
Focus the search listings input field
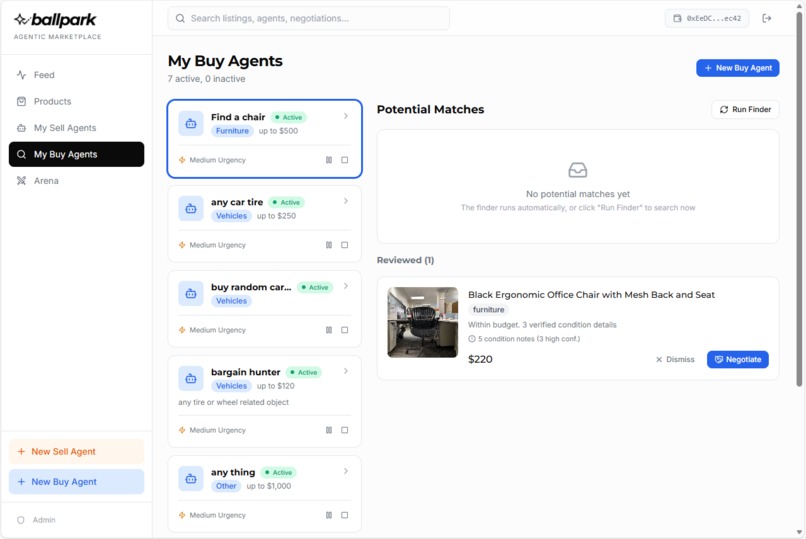(308, 18)
